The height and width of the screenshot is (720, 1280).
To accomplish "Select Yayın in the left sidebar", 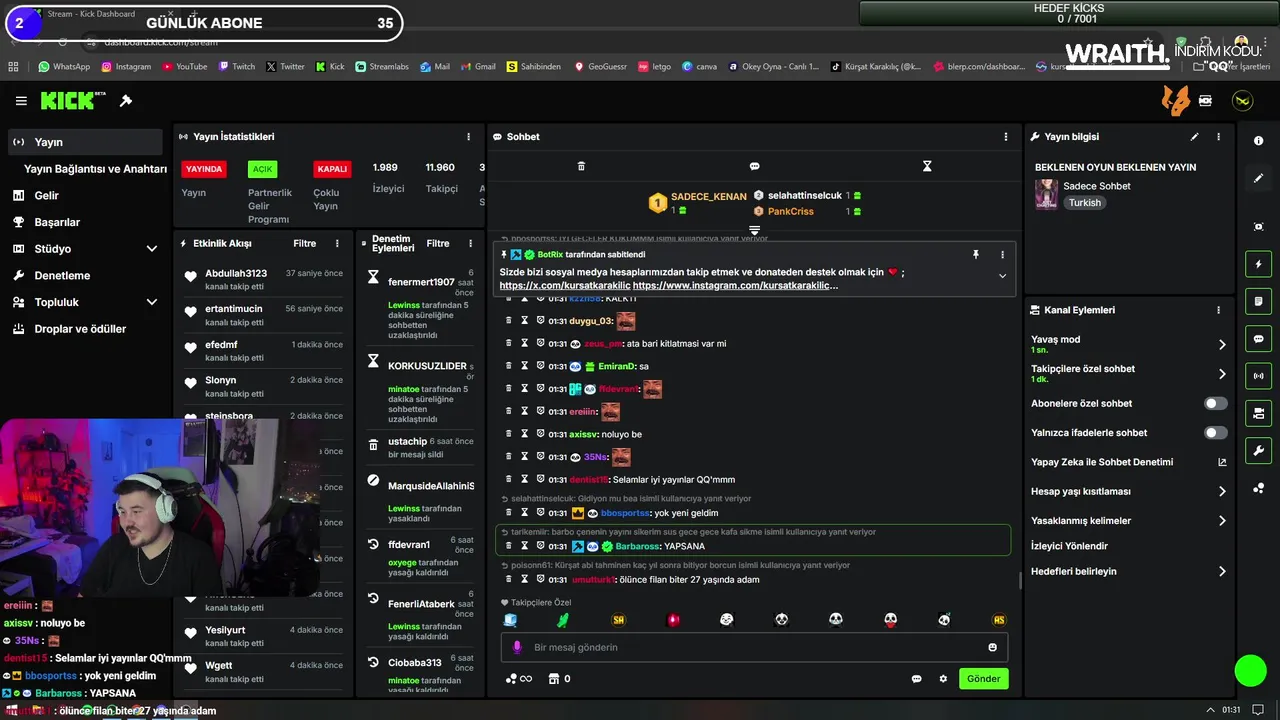I will pos(85,142).
